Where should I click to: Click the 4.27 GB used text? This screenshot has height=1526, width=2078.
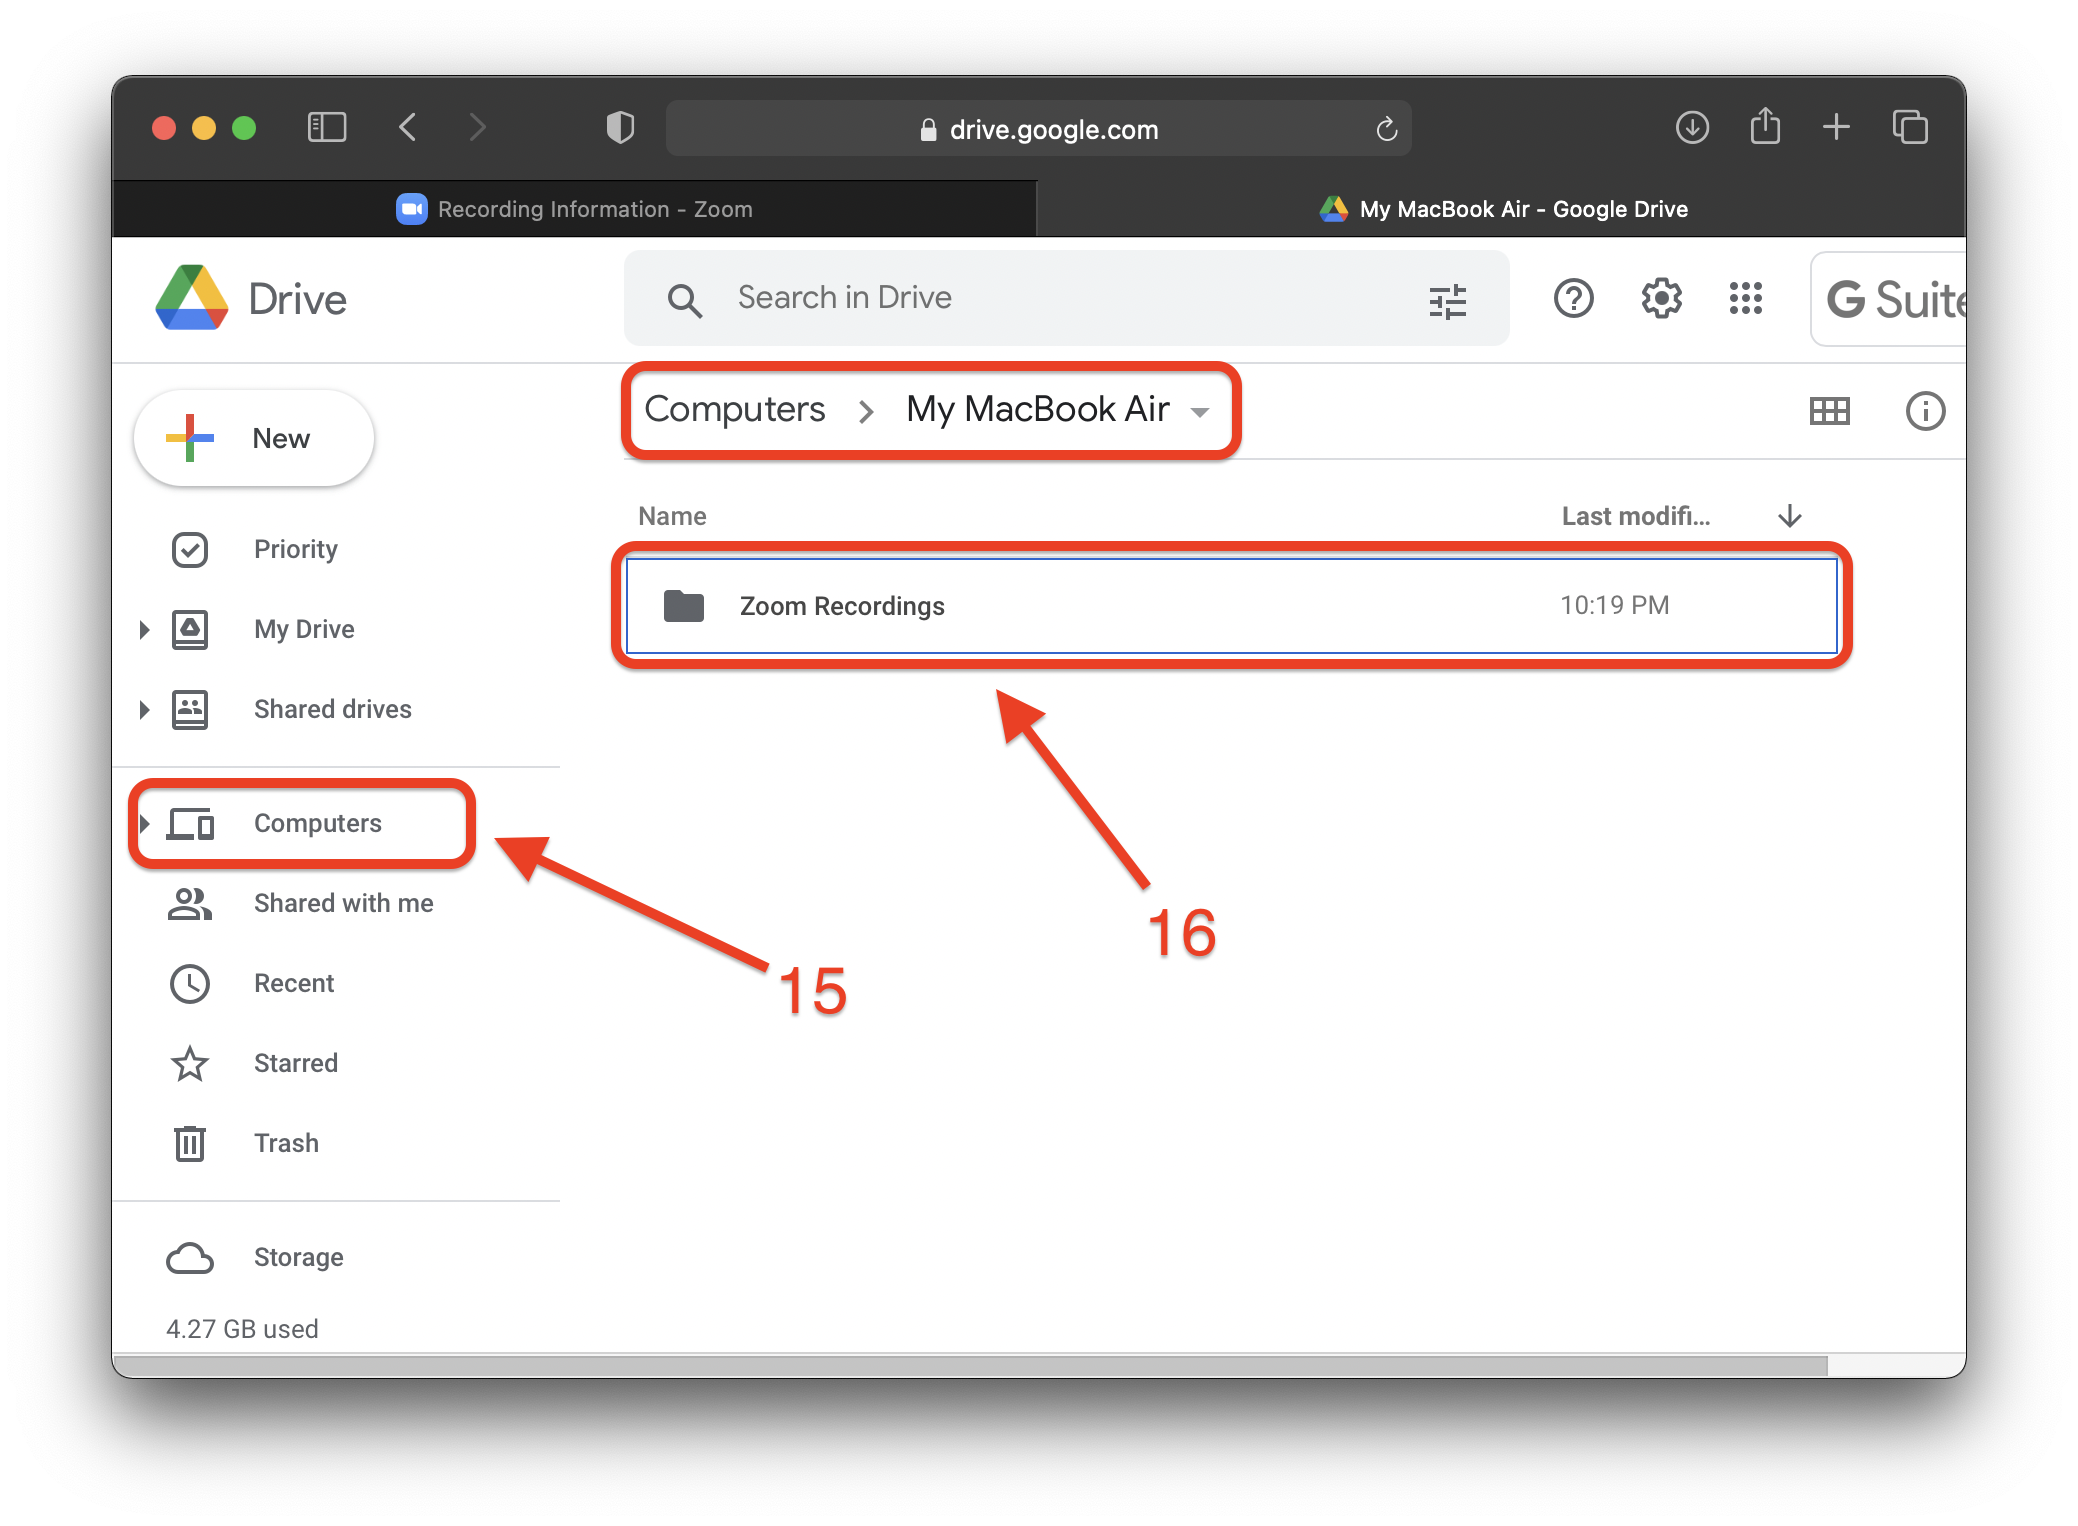tap(242, 1329)
